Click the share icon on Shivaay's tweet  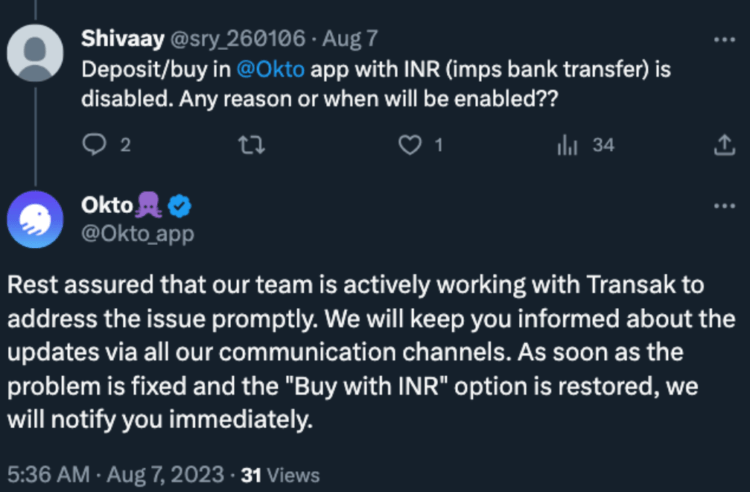(x=722, y=146)
